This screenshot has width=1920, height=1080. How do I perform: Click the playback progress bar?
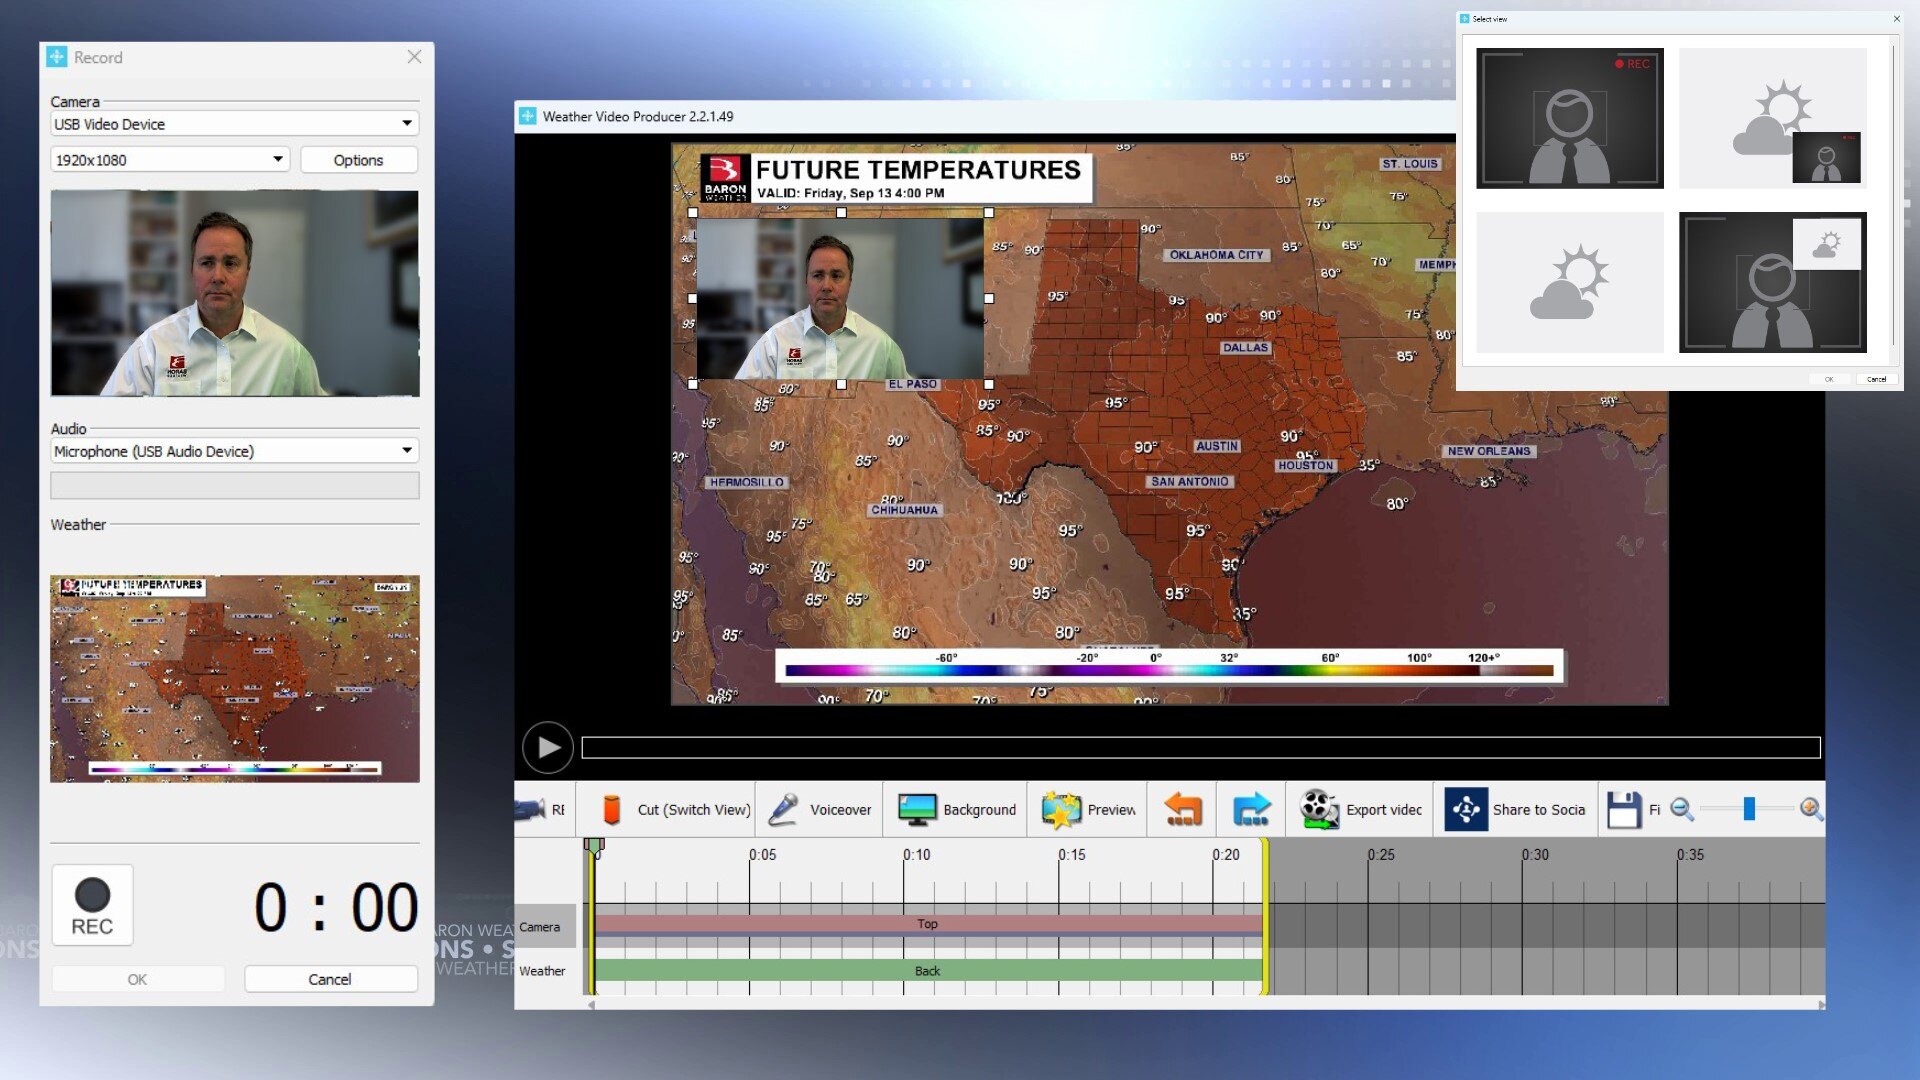[x=1200, y=748]
